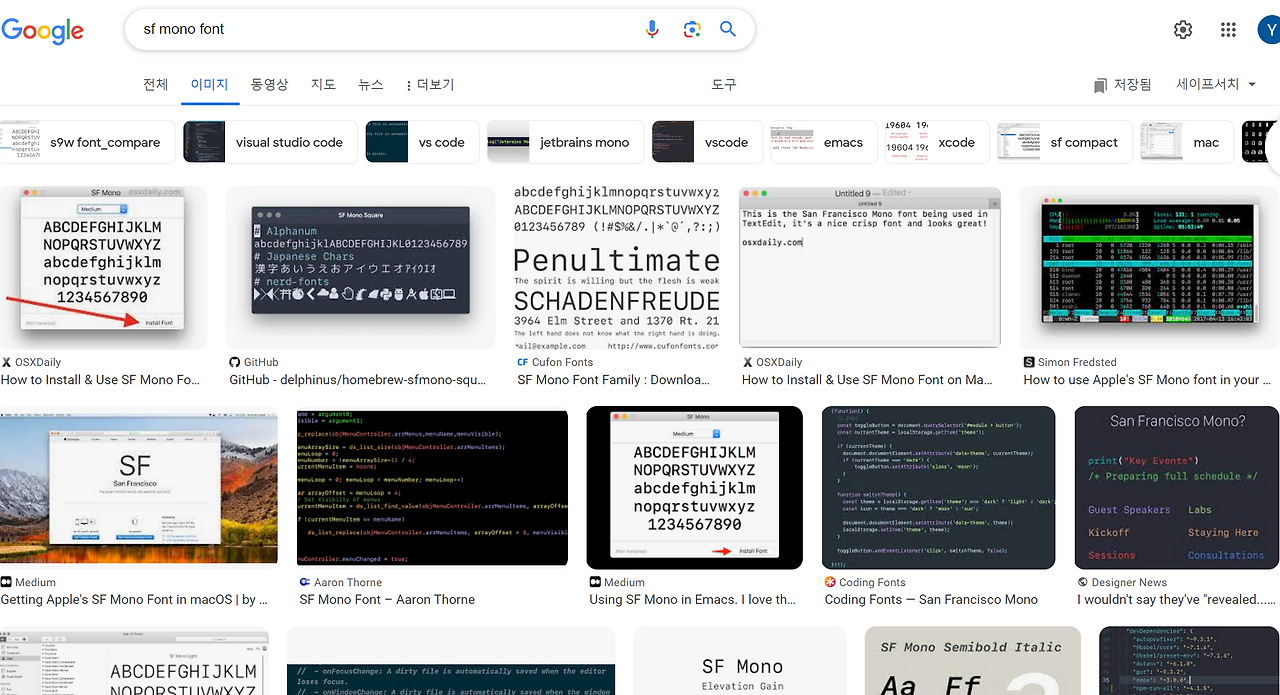Open the 뉴스 tab
The image size is (1280, 695).
point(370,84)
